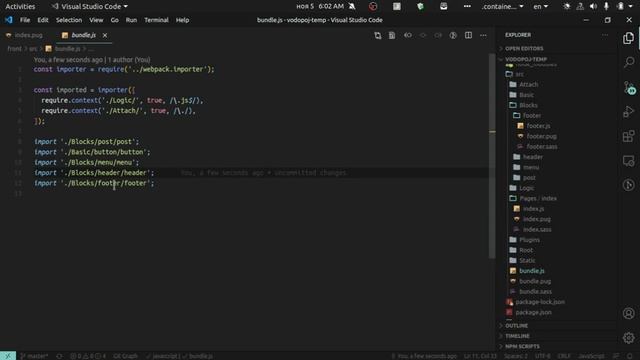Open the Explorer view in activity bar
The height and width of the screenshot is (360, 640).
coord(629,38)
